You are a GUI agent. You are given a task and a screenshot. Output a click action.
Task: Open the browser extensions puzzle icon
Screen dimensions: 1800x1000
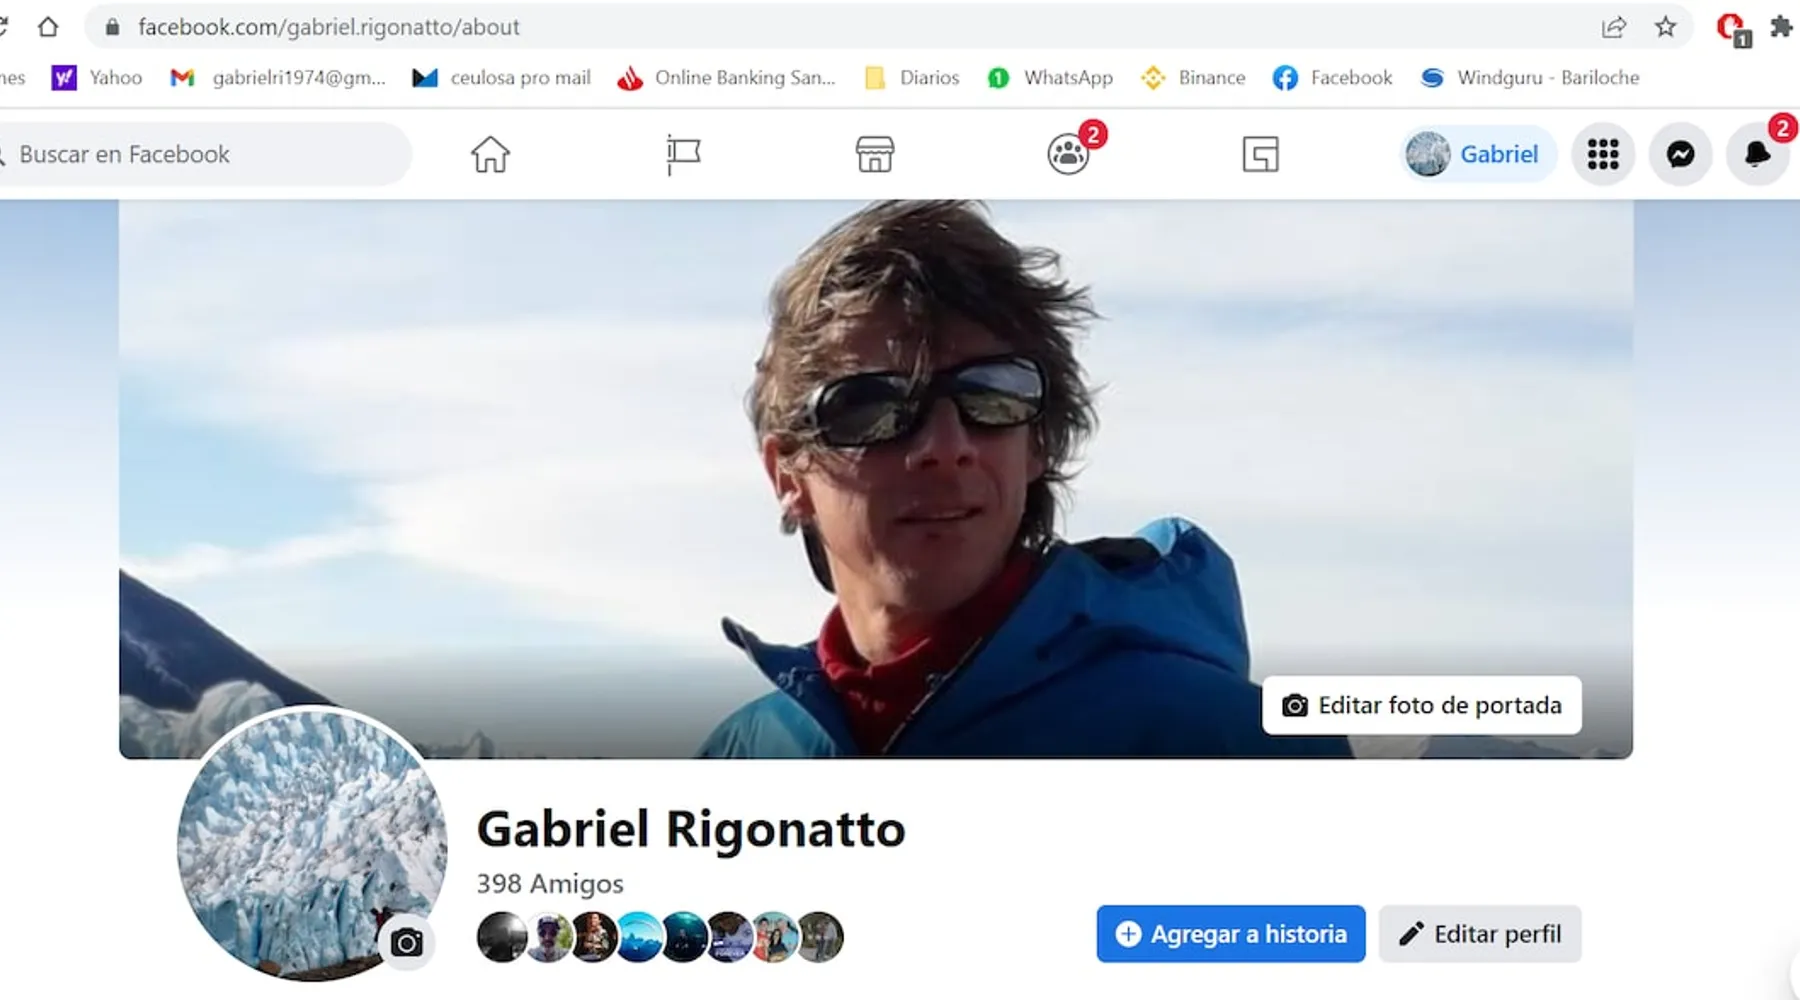[x=1780, y=27]
